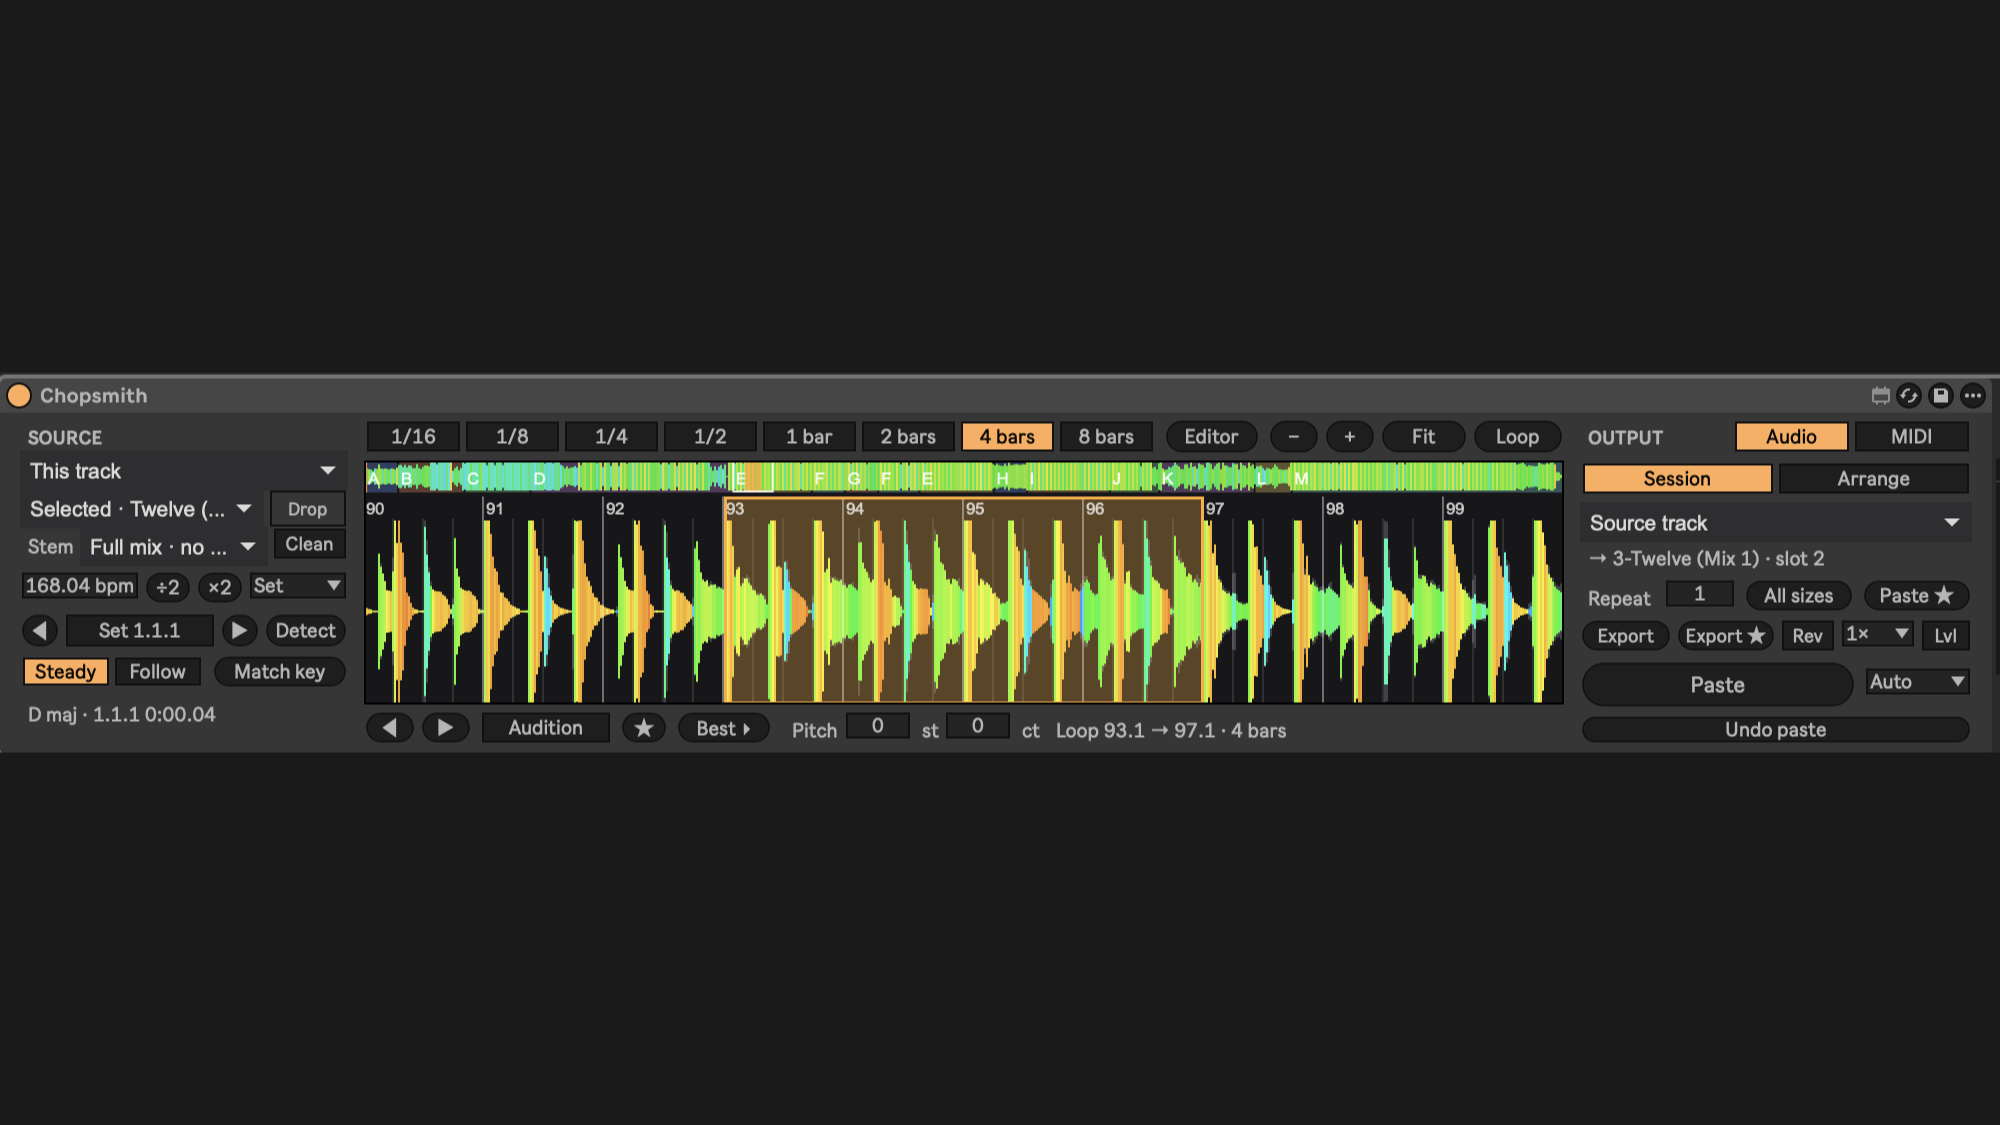Toggle Rev reverse option
This screenshot has width=2000, height=1125.
coord(1807,636)
